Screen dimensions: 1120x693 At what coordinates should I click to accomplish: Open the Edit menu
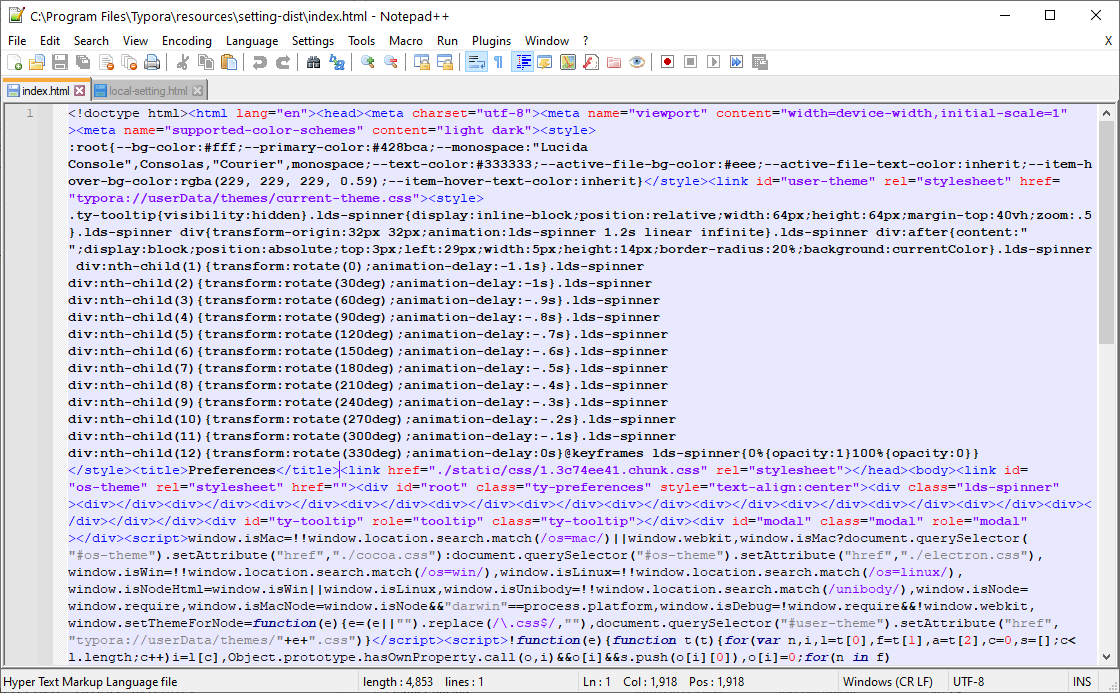pos(50,41)
